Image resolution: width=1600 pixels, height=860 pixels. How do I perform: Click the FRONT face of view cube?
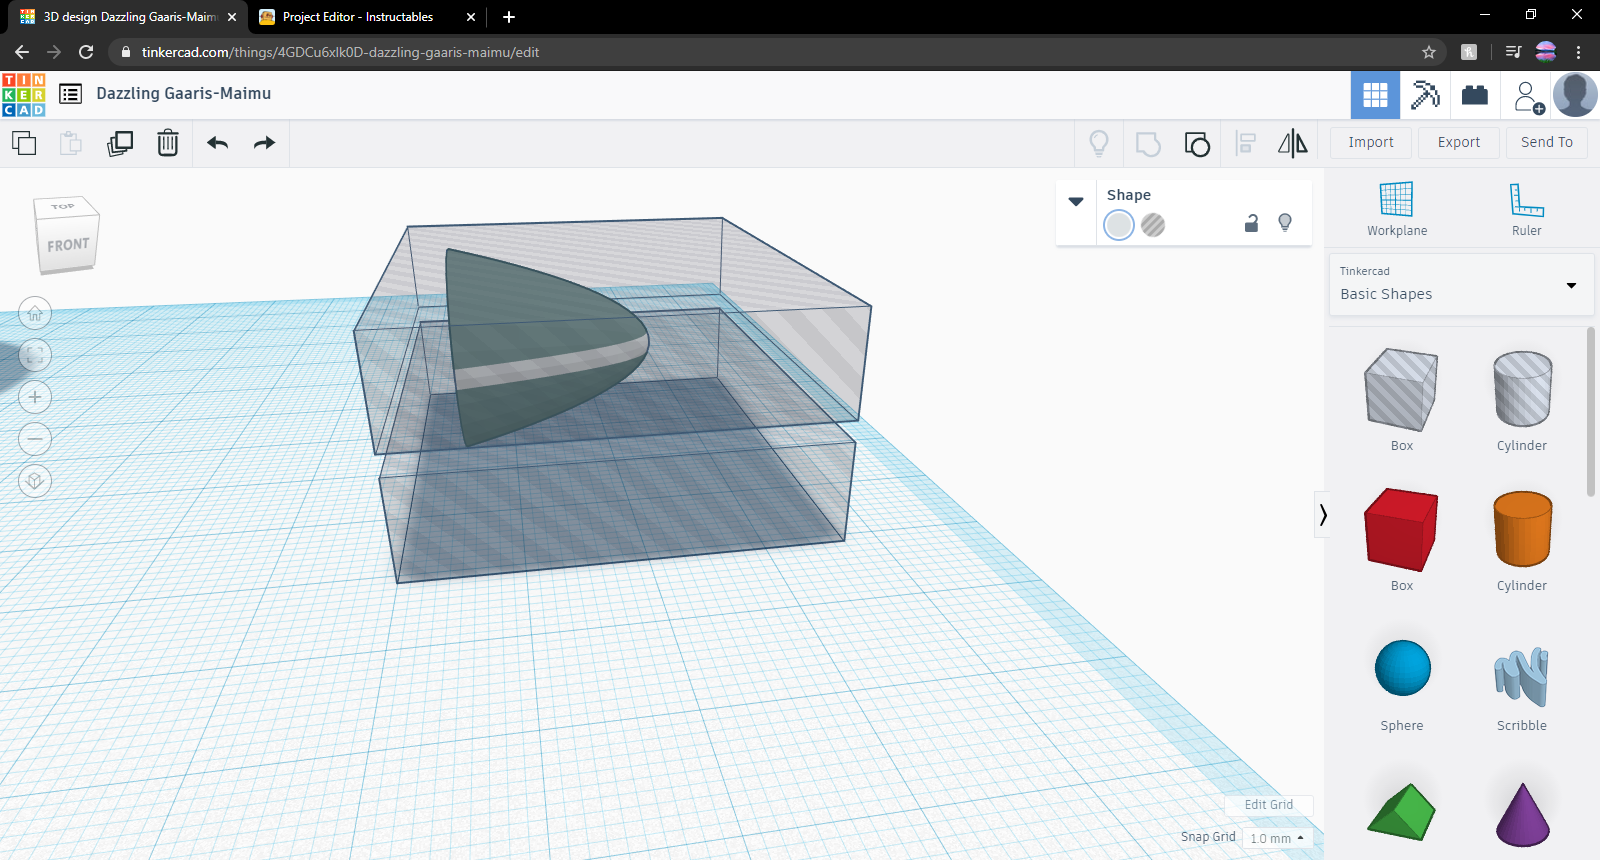tap(68, 245)
